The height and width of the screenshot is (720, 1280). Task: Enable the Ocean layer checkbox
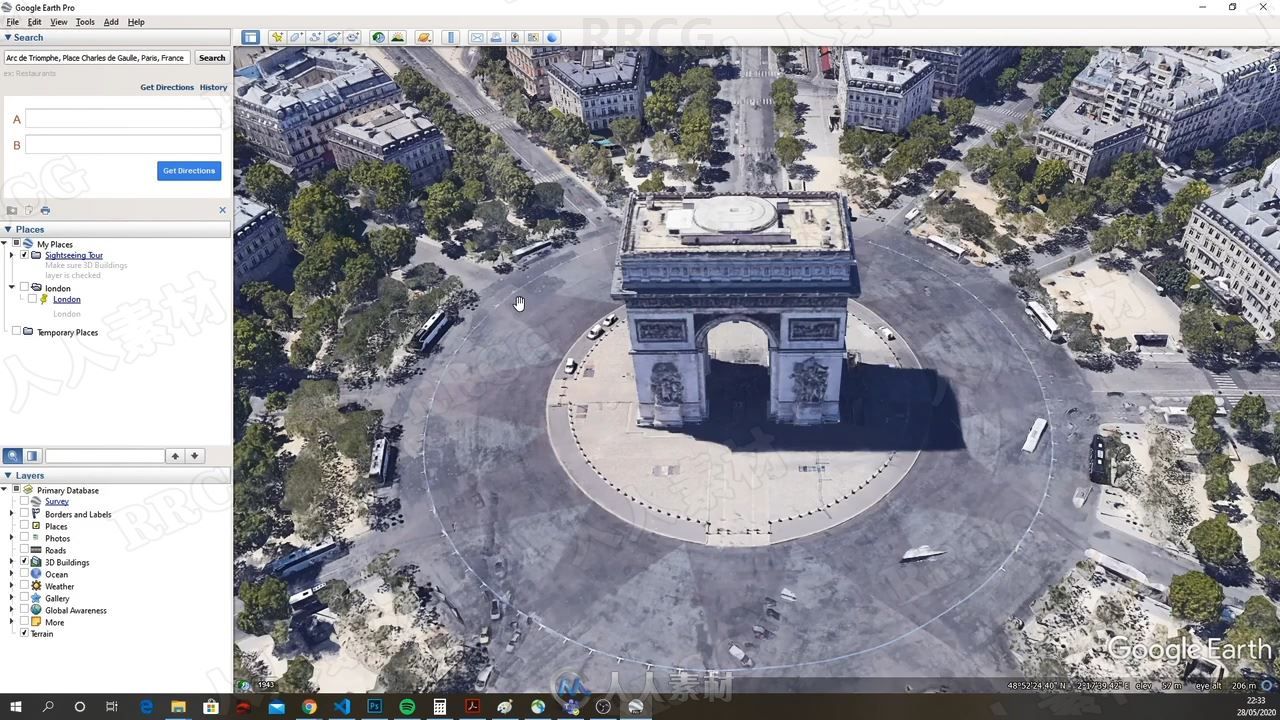(x=24, y=574)
